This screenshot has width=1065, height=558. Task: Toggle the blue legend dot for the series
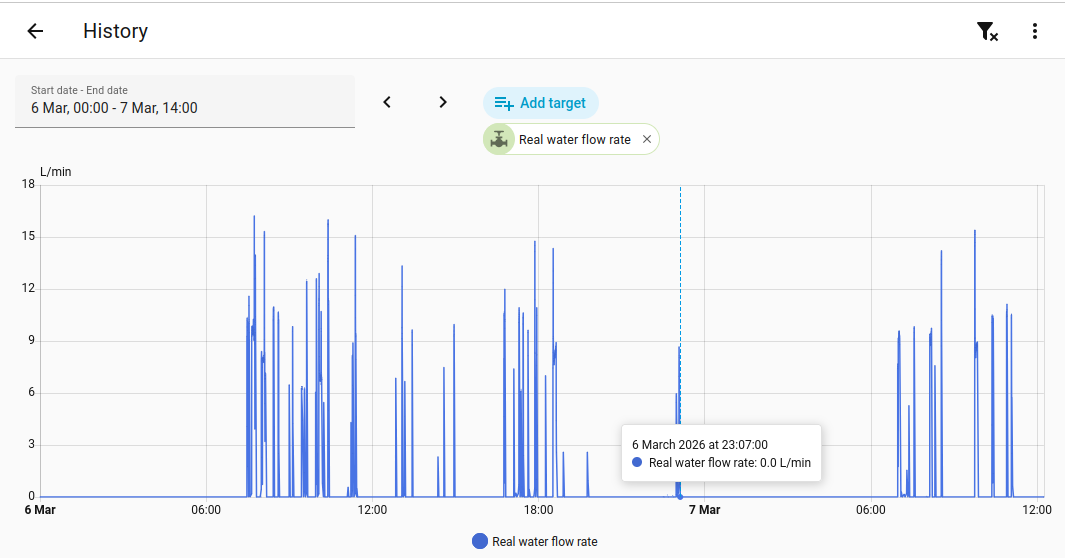point(480,541)
